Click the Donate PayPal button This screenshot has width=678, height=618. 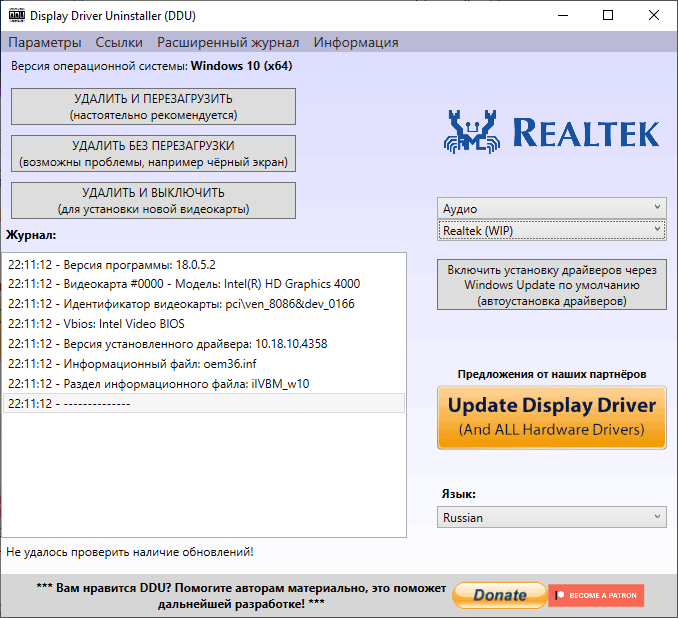pos(500,595)
